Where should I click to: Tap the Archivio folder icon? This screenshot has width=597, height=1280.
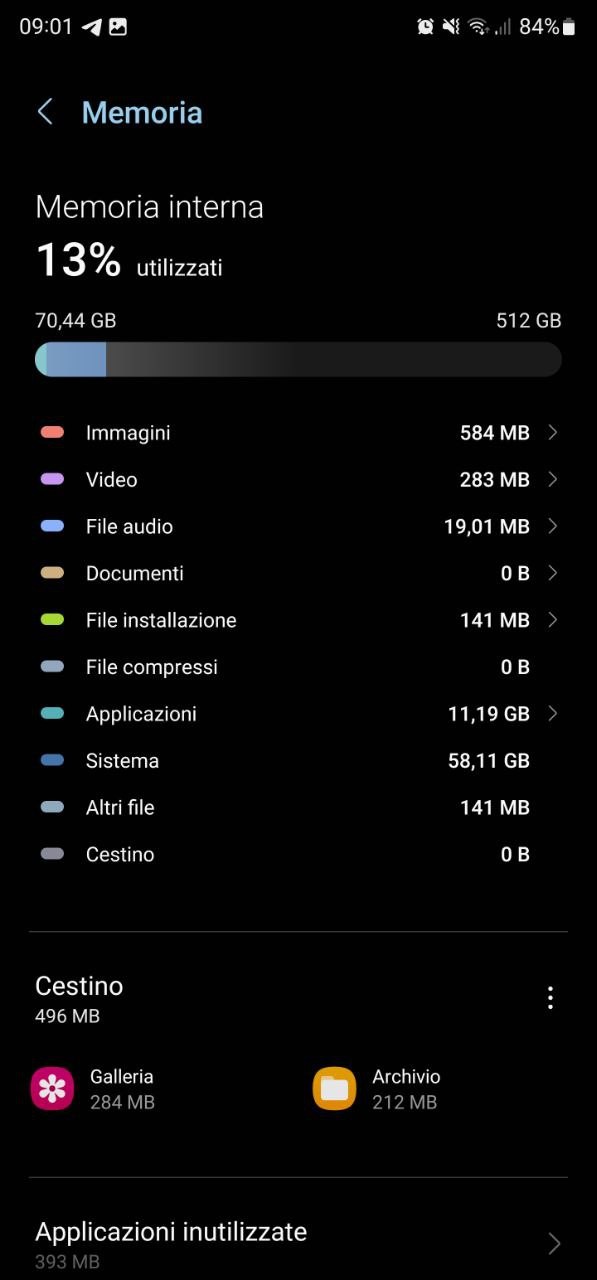pos(334,1088)
